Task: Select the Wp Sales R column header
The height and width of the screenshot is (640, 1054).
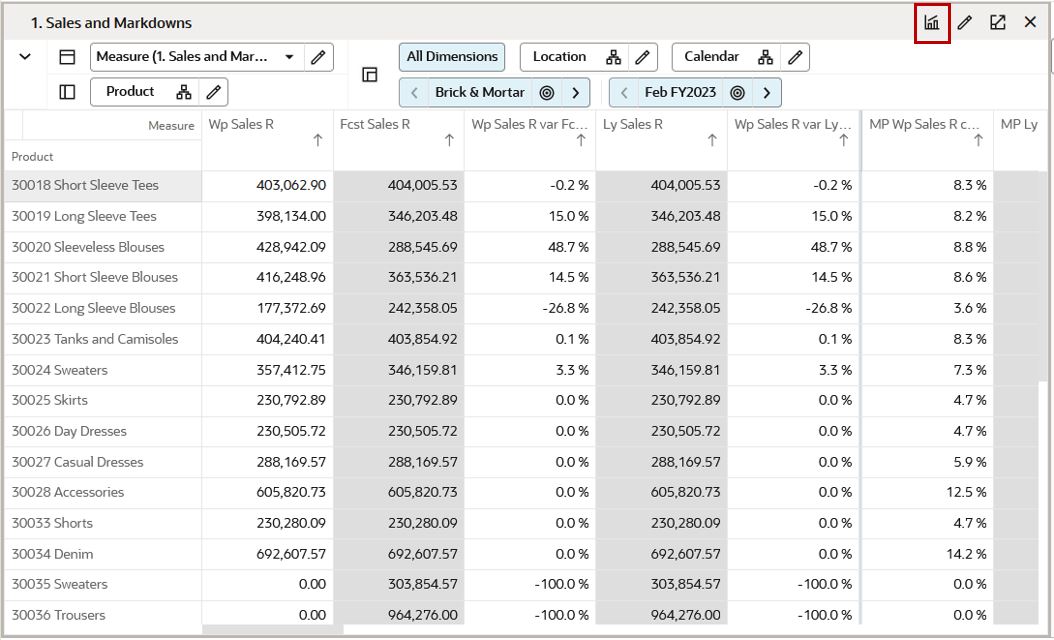Action: (x=268, y=141)
